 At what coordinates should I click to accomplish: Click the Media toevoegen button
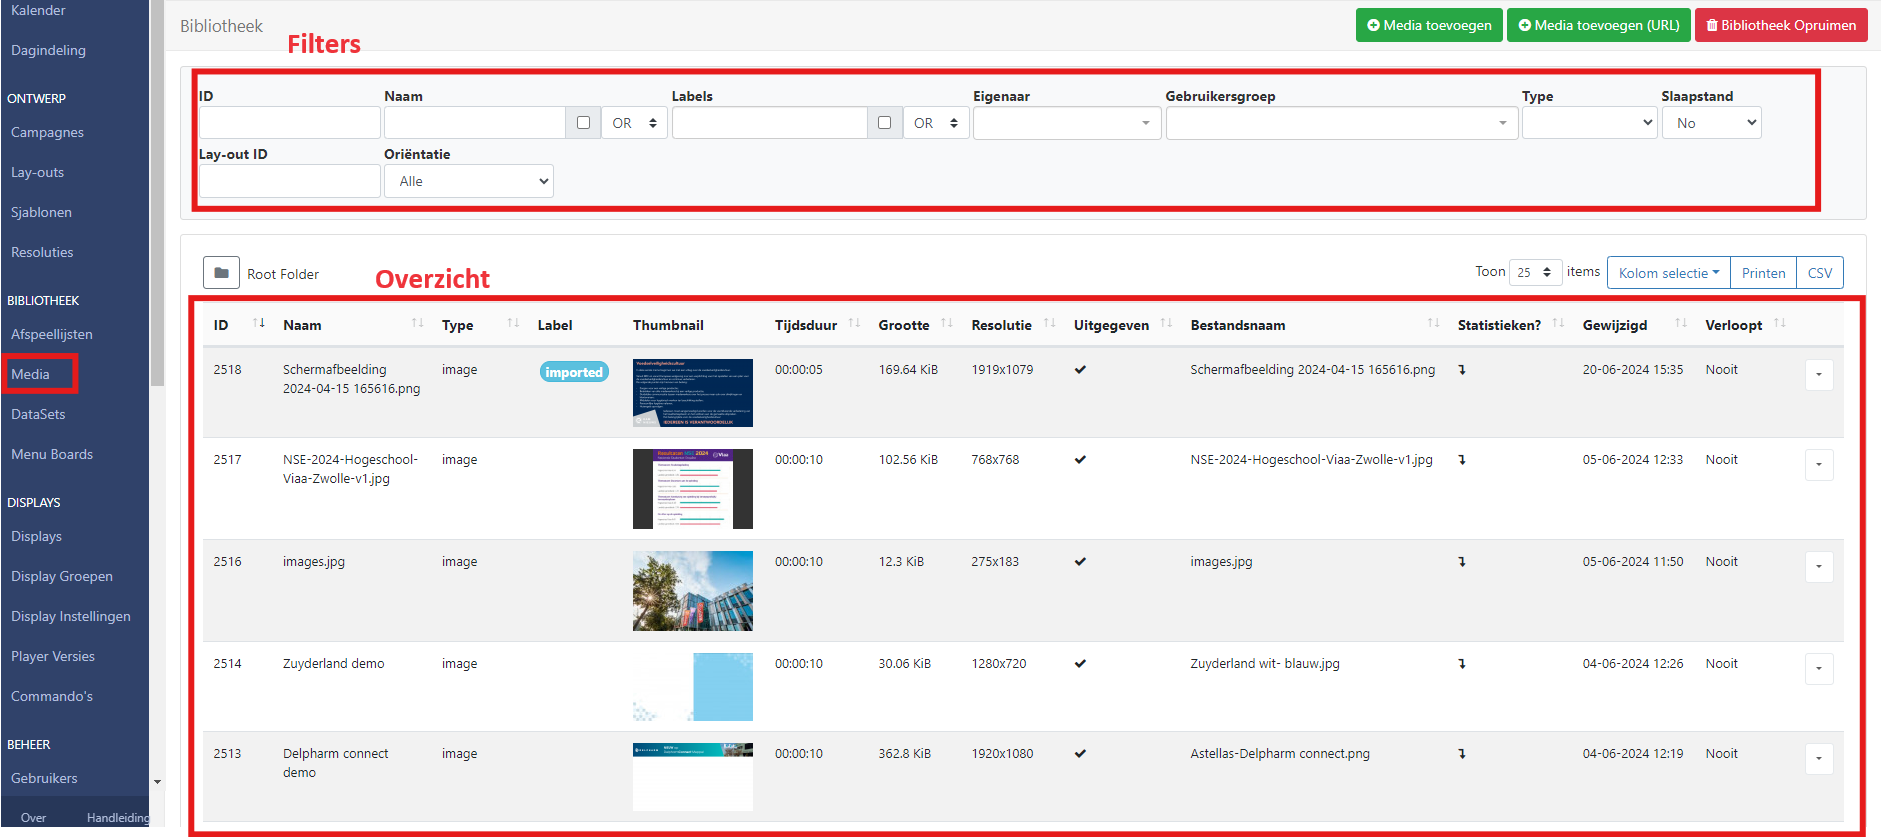point(1428,25)
